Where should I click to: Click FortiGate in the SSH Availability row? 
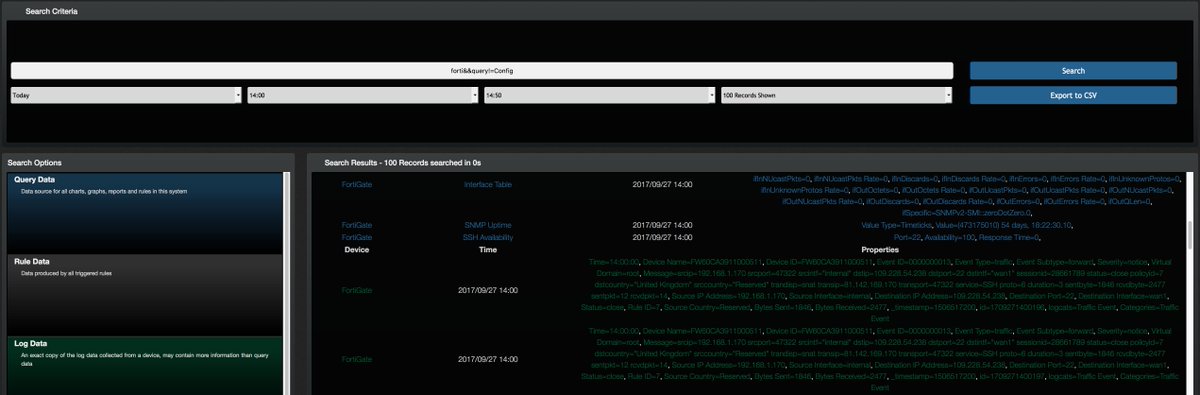click(357, 237)
